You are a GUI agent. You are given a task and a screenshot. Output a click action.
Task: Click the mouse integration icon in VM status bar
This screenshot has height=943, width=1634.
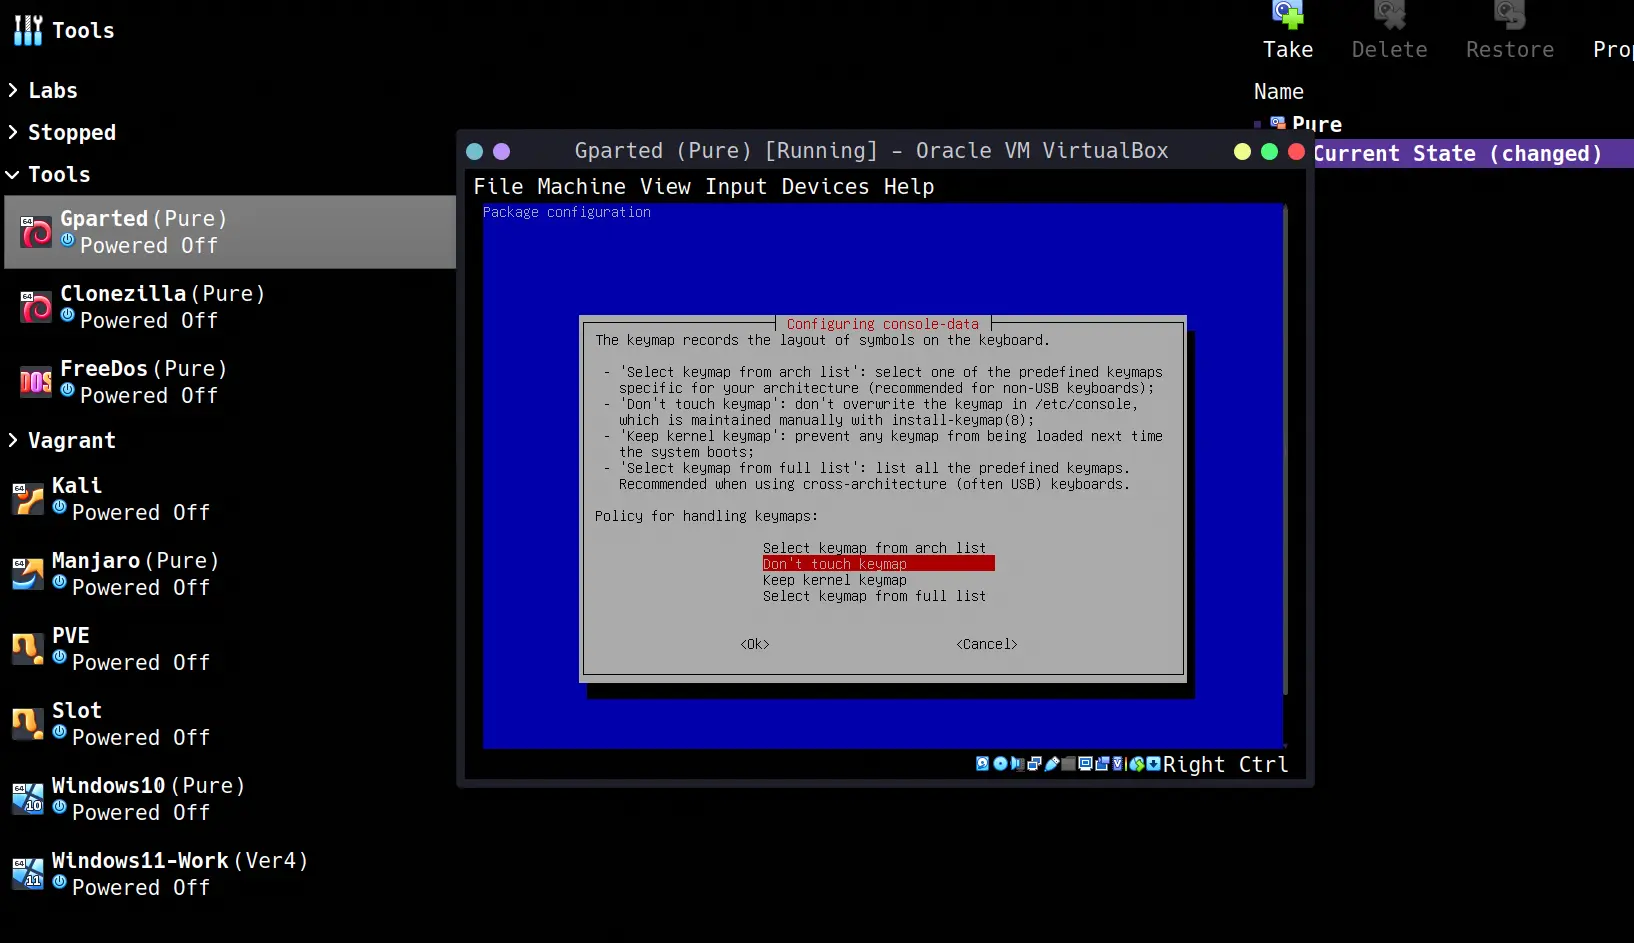1137,764
